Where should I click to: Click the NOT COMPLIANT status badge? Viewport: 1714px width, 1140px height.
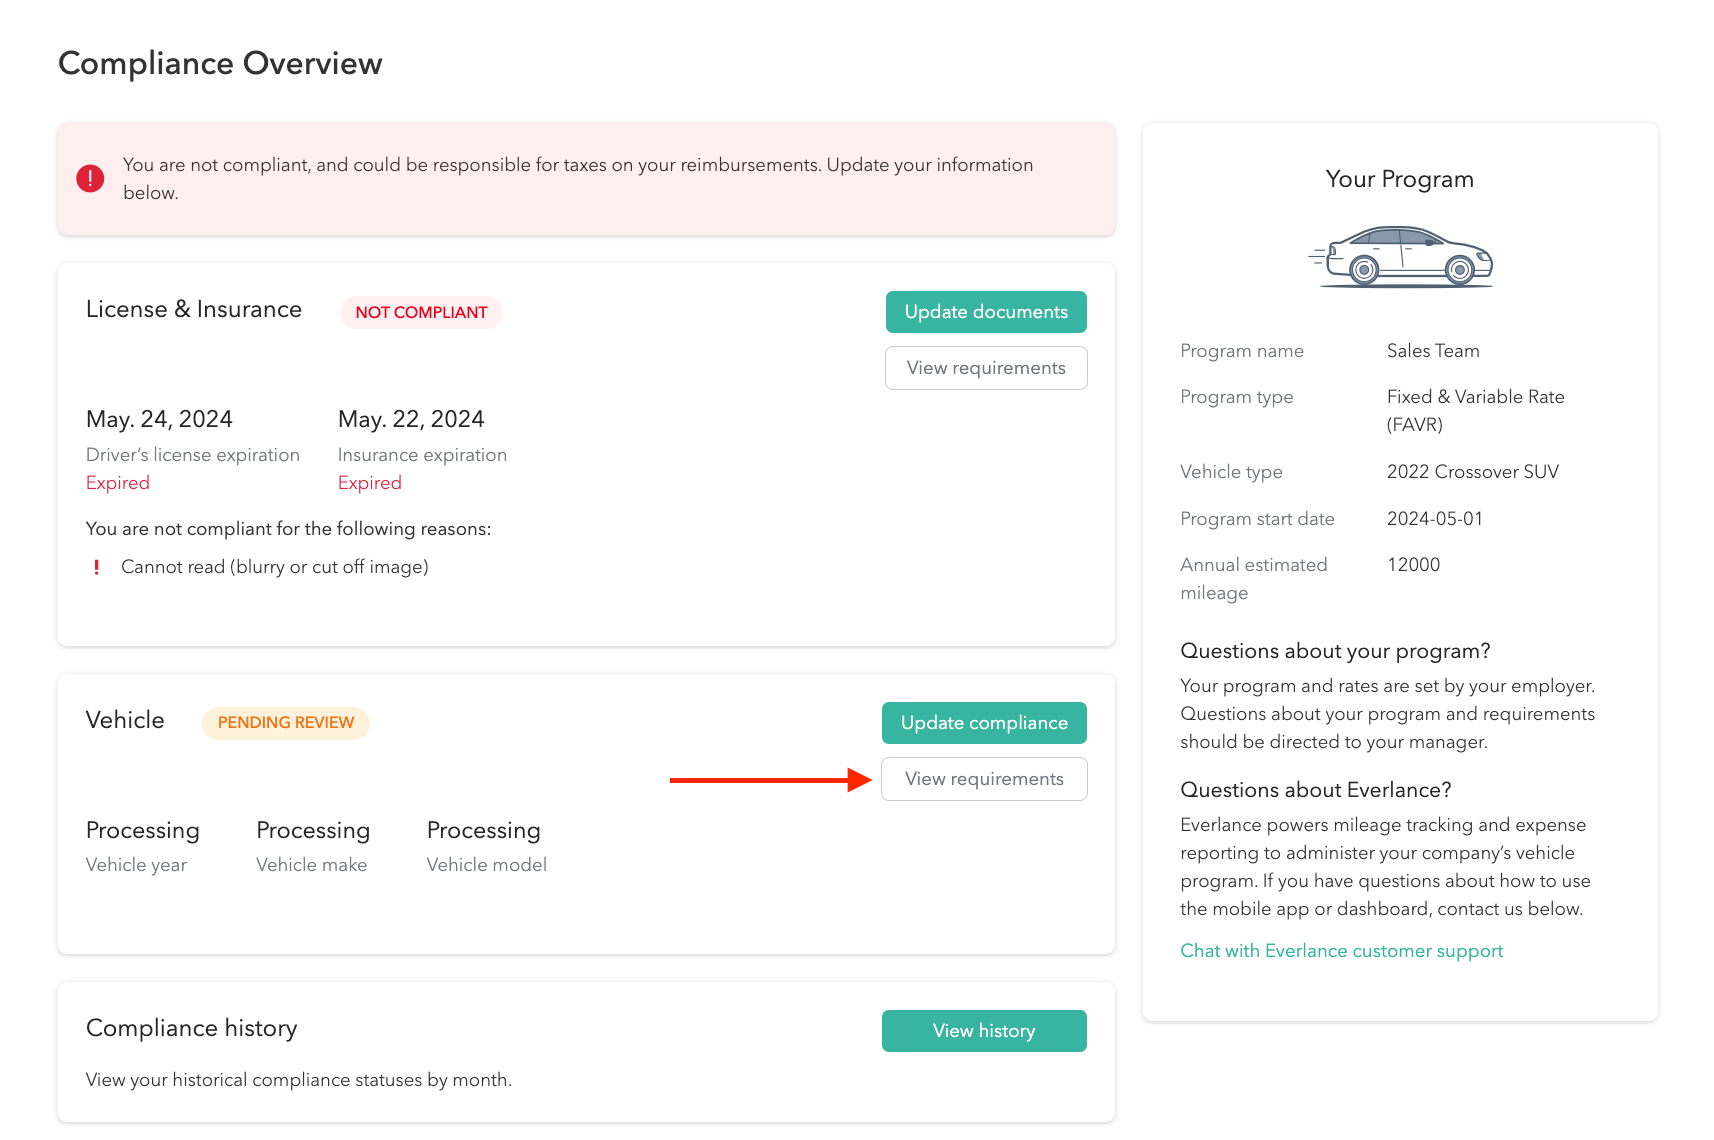[x=421, y=312]
